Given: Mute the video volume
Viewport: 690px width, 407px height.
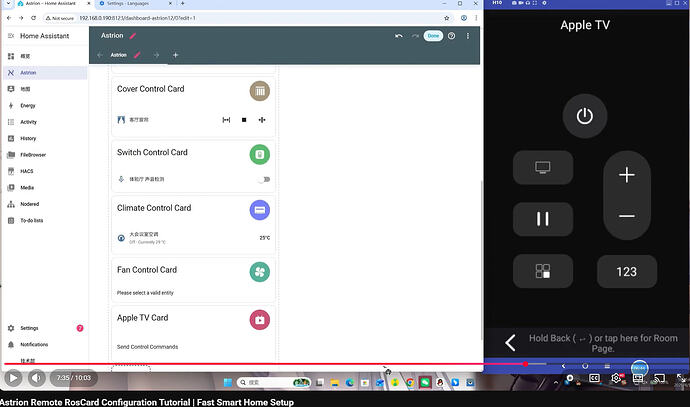Looking at the screenshot, I should [x=37, y=378].
